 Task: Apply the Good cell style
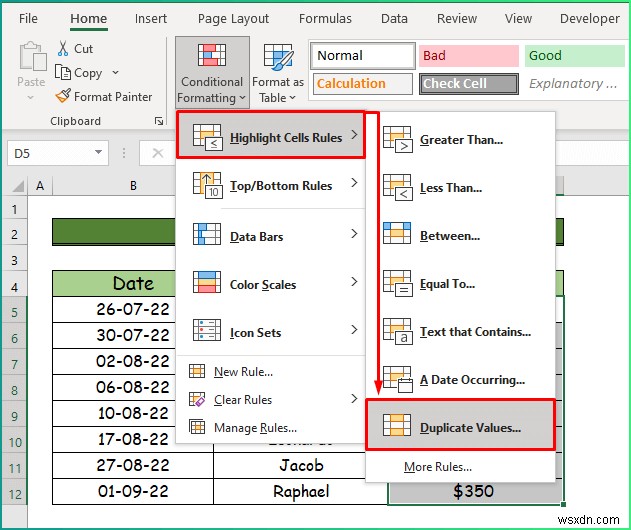pos(574,56)
